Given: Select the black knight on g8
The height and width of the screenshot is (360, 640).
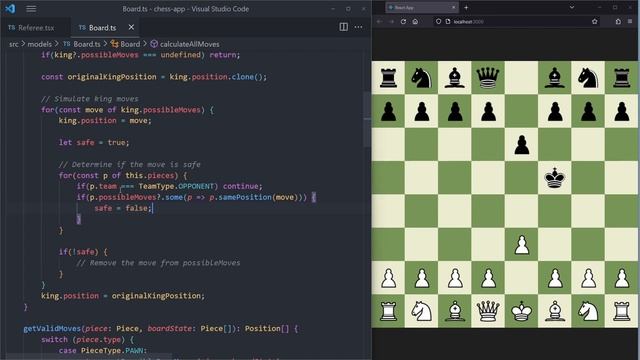Looking at the screenshot, I should click(588, 78).
